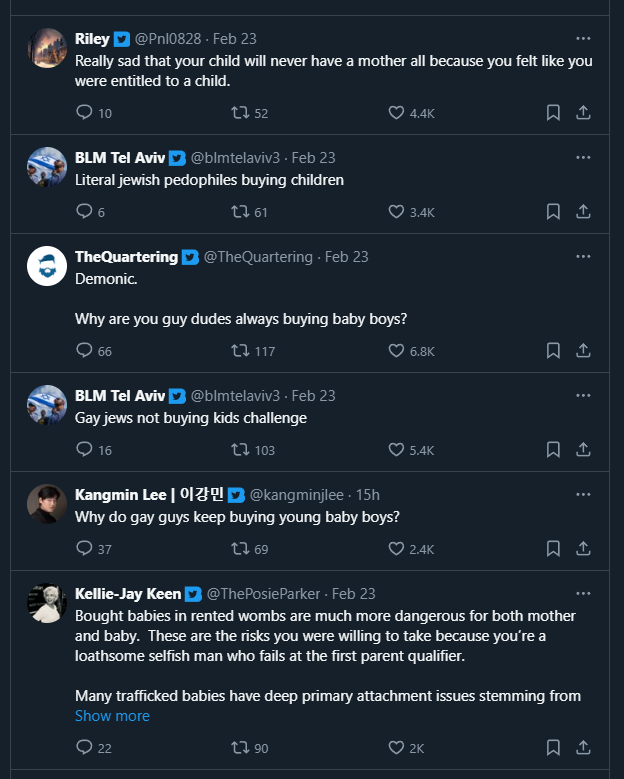624x779 pixels.
Task: Open more options on Kangmin Lee's tweet
Action: point(583,495)
